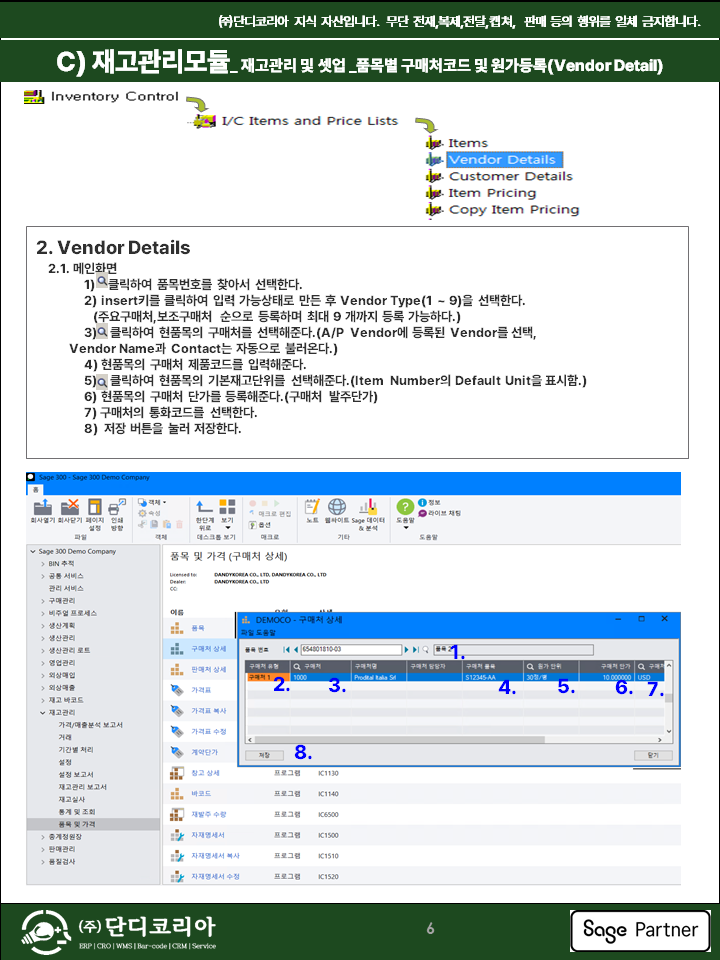Click the 속성 (Properties) gear icon
Screen dimensions: 720x960
[x=142, y=513]
